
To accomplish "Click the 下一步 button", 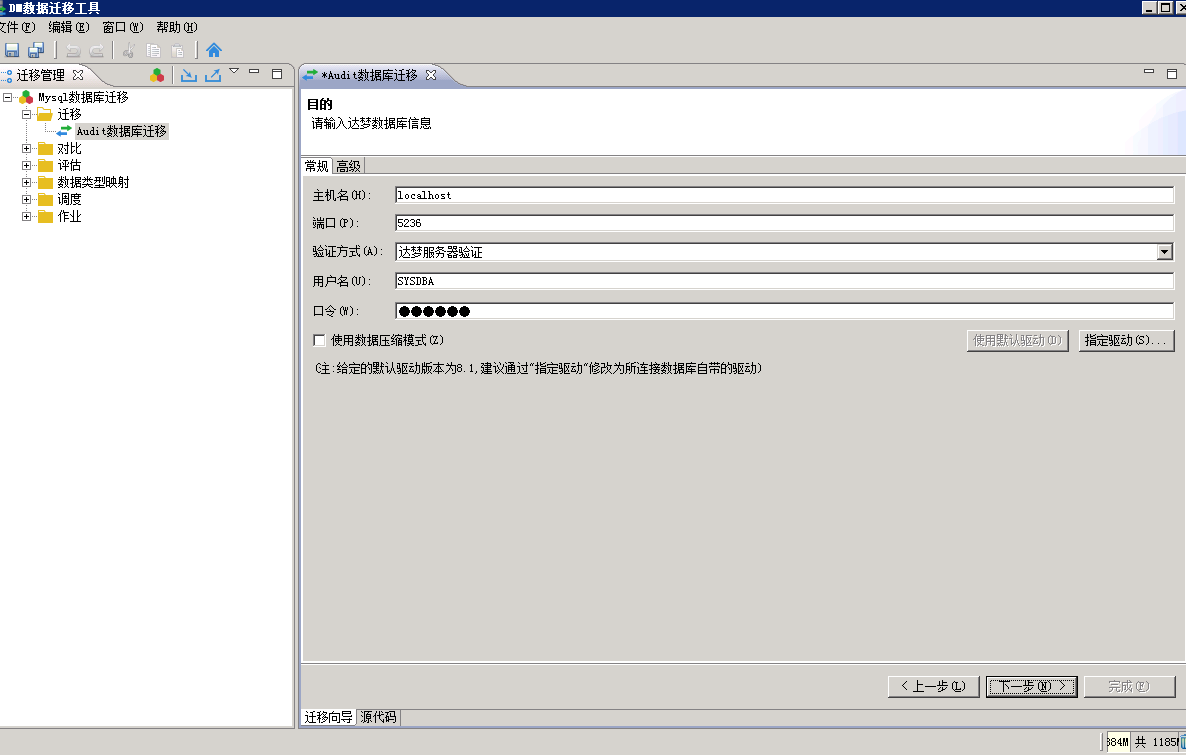I will (x=1031, y=687).
